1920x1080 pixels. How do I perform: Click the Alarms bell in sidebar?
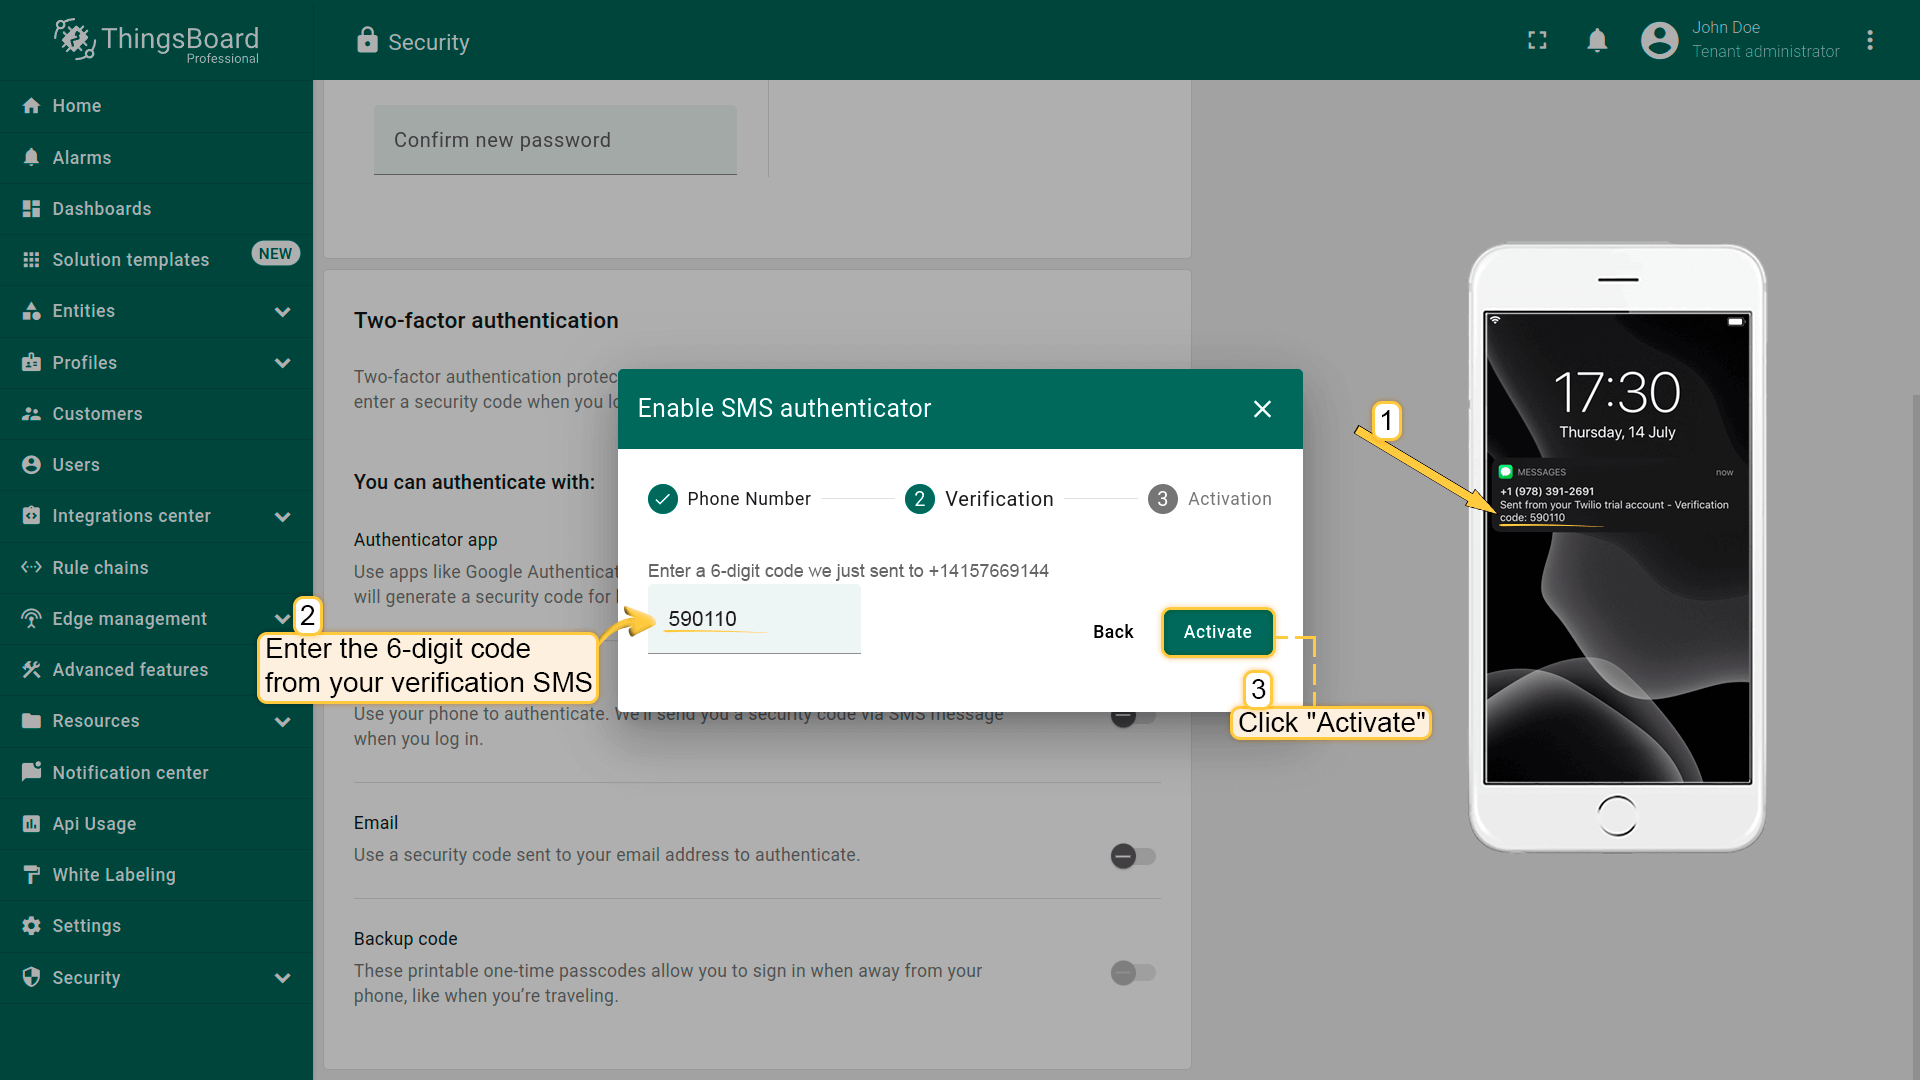coord(32,157)
